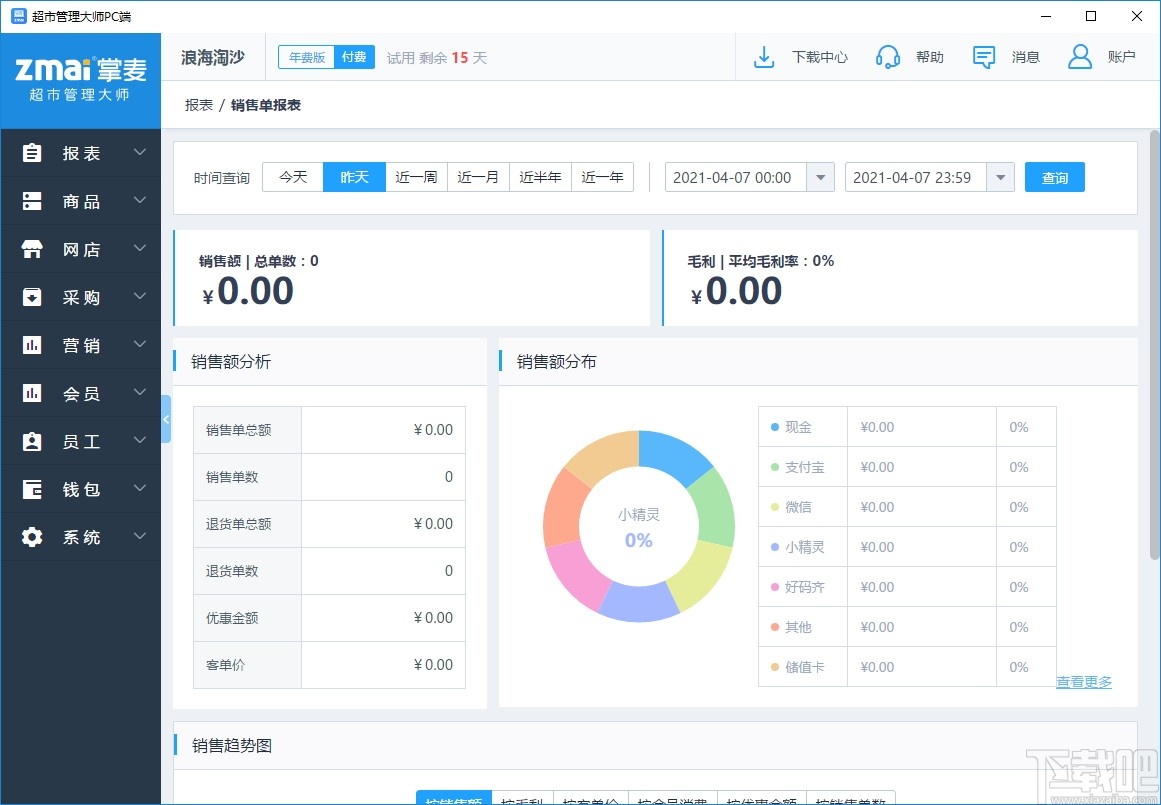Switch the plan toggle to 年费版

click(x=306, y=57)
